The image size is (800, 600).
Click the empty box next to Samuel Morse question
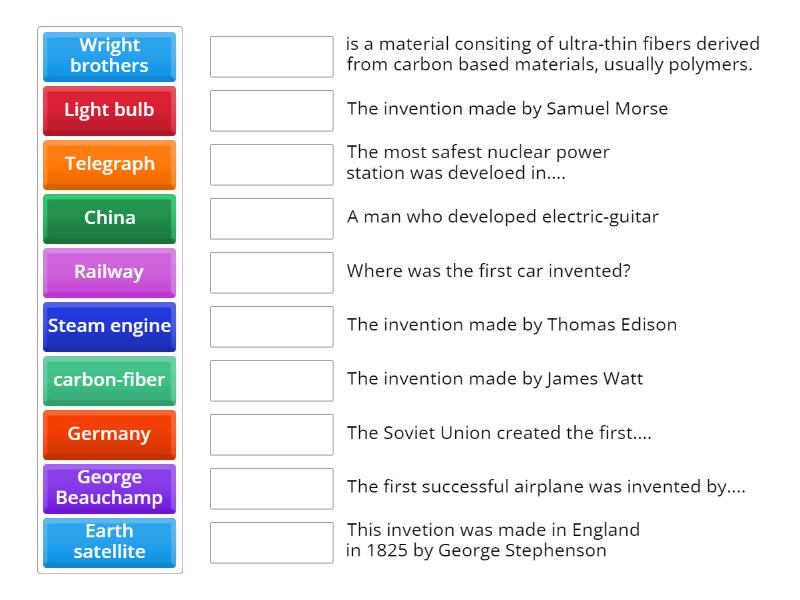[x=271, y=110]
